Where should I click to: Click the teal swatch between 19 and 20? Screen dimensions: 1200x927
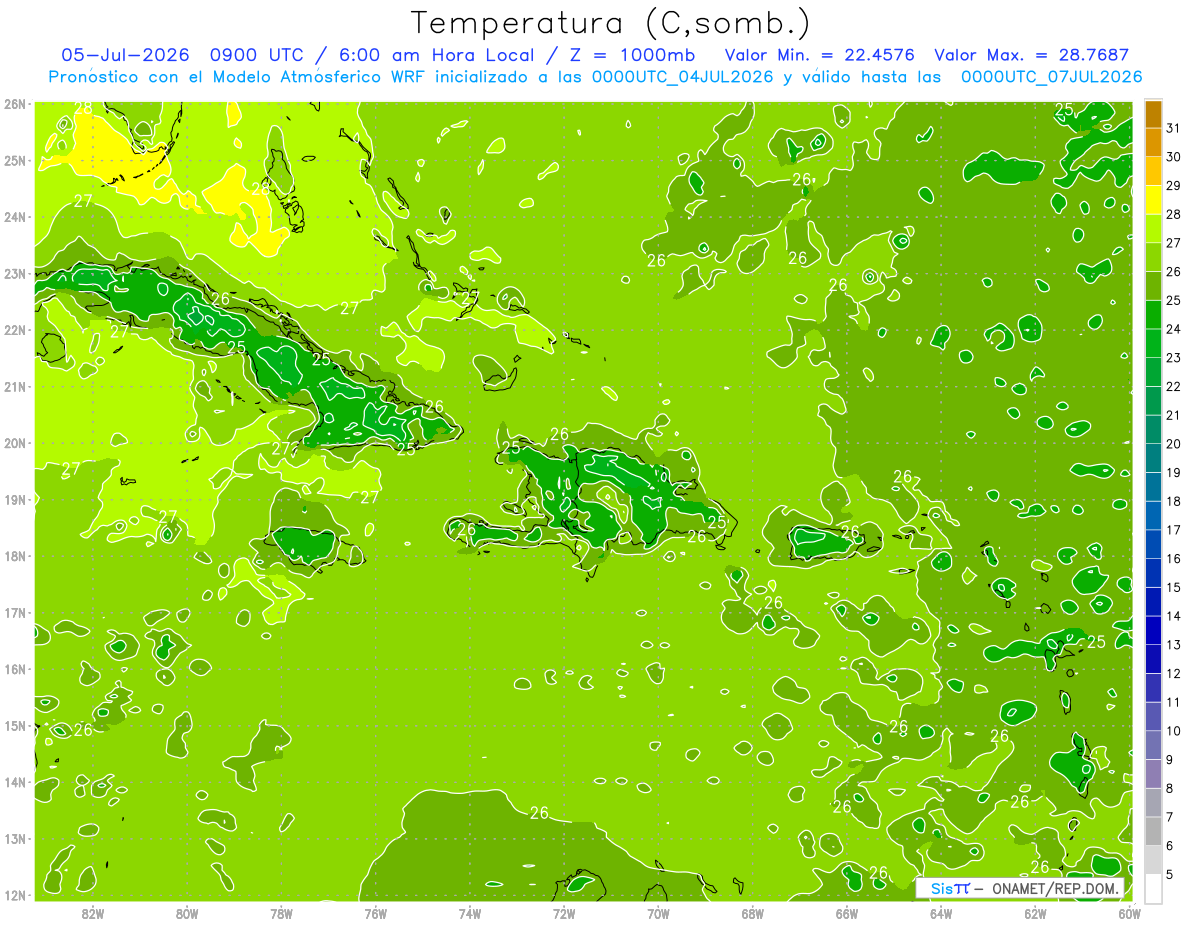click(x=1153, y=458)
